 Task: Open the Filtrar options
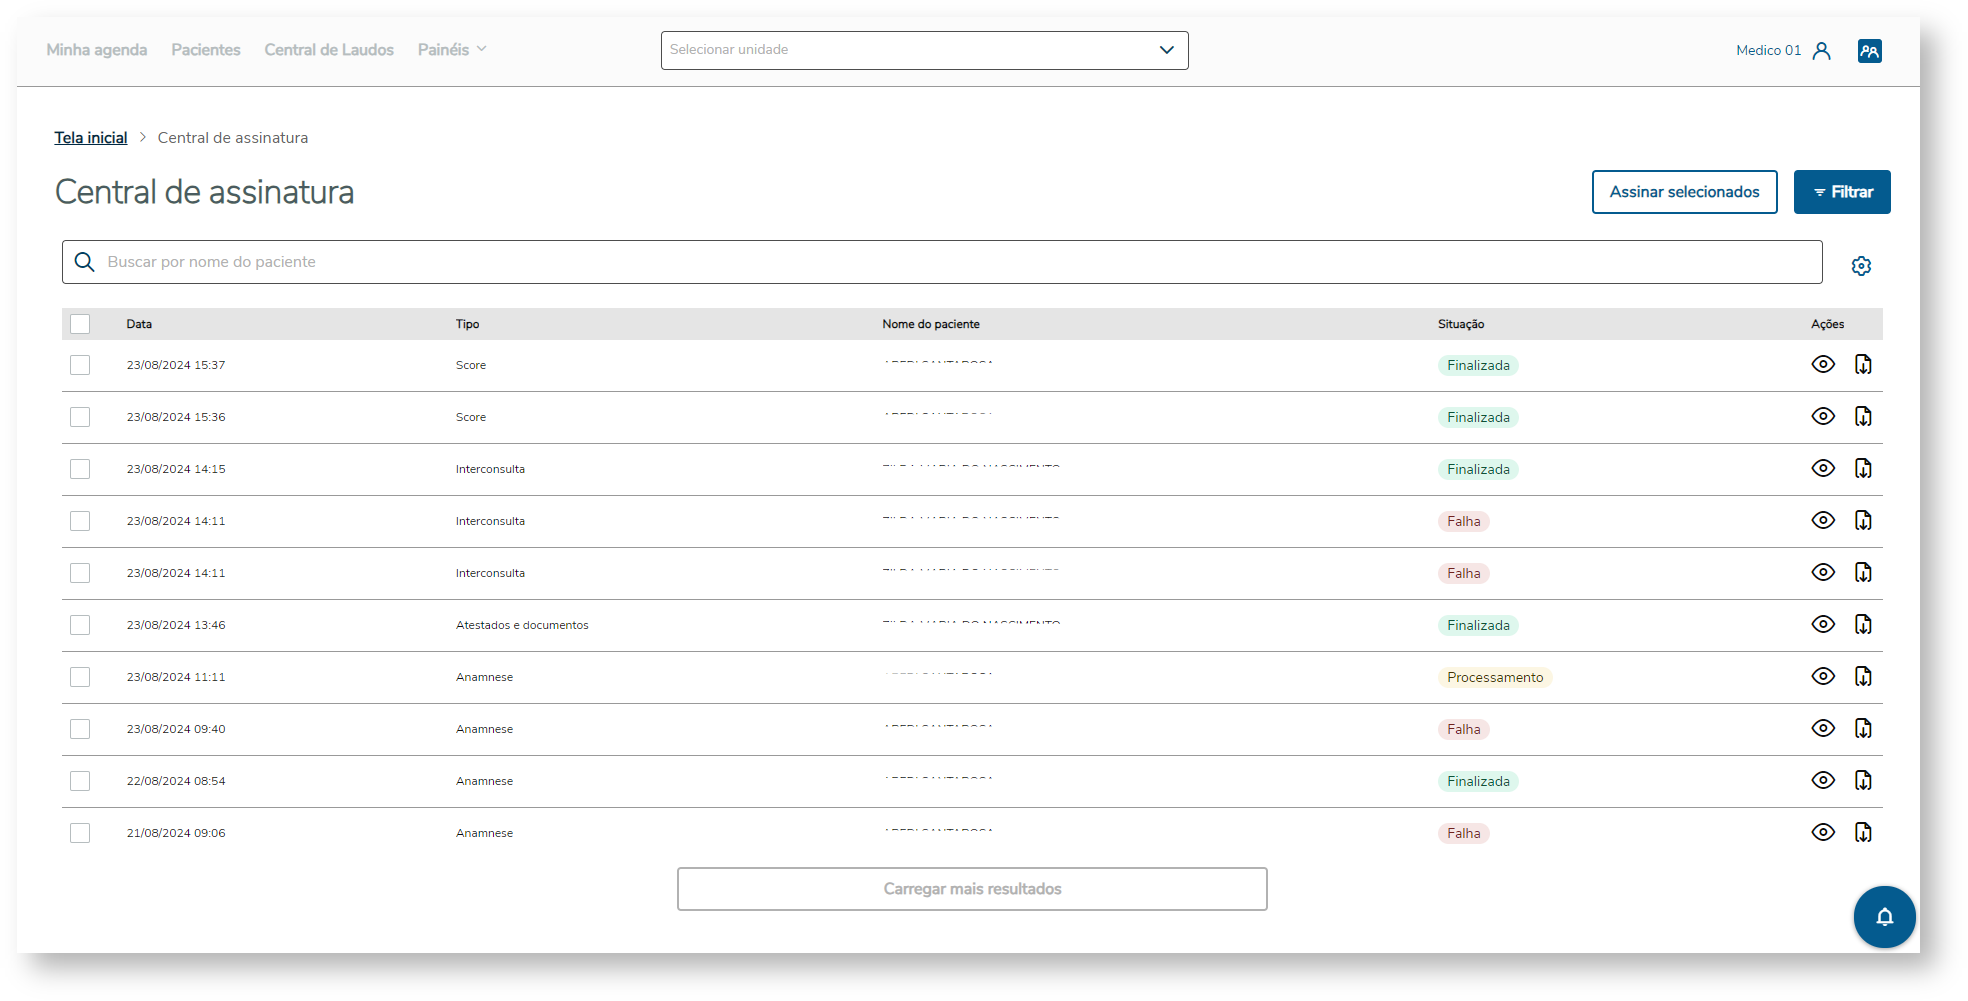tap(1841, 192)
